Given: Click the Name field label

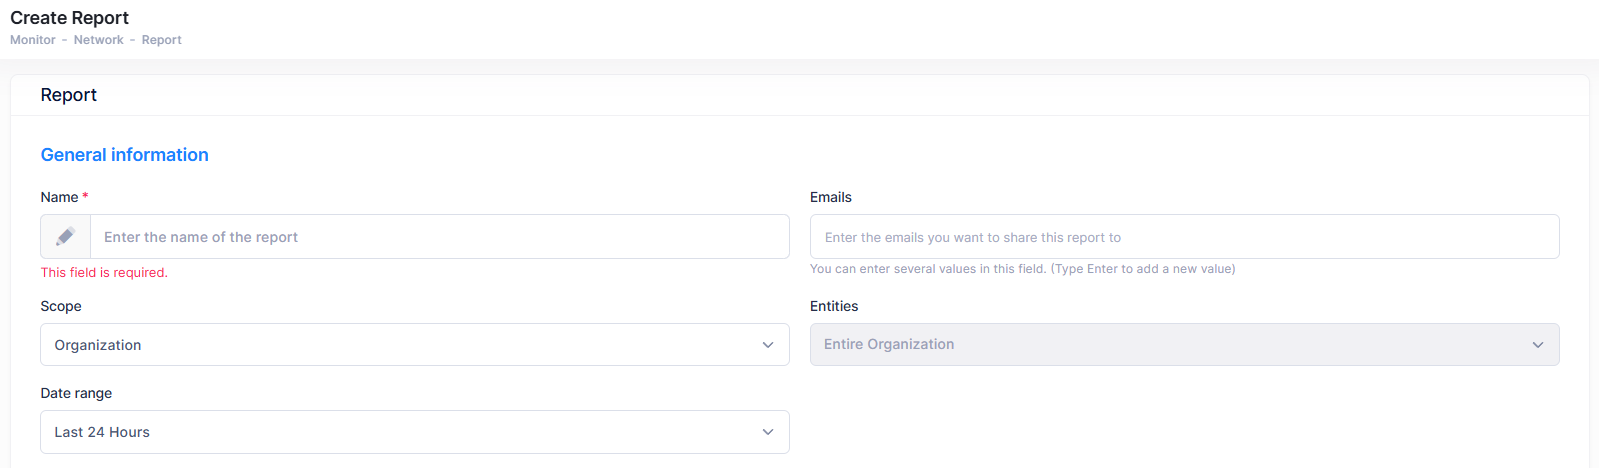Looking at the screenshot, I should pos(59,197).
